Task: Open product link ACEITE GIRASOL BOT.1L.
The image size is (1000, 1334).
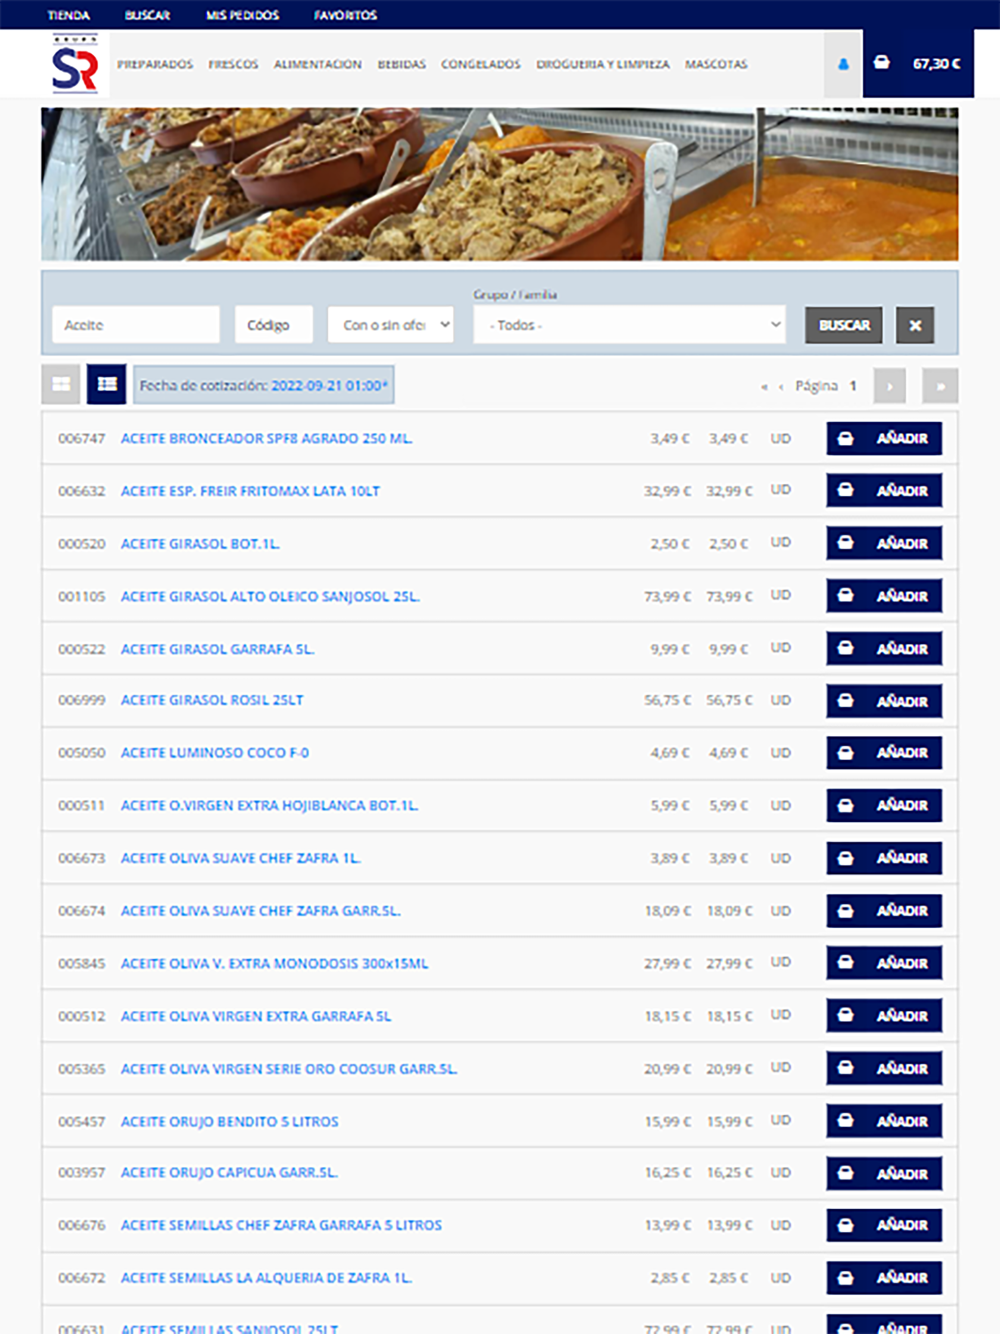Action: [200, 543]
